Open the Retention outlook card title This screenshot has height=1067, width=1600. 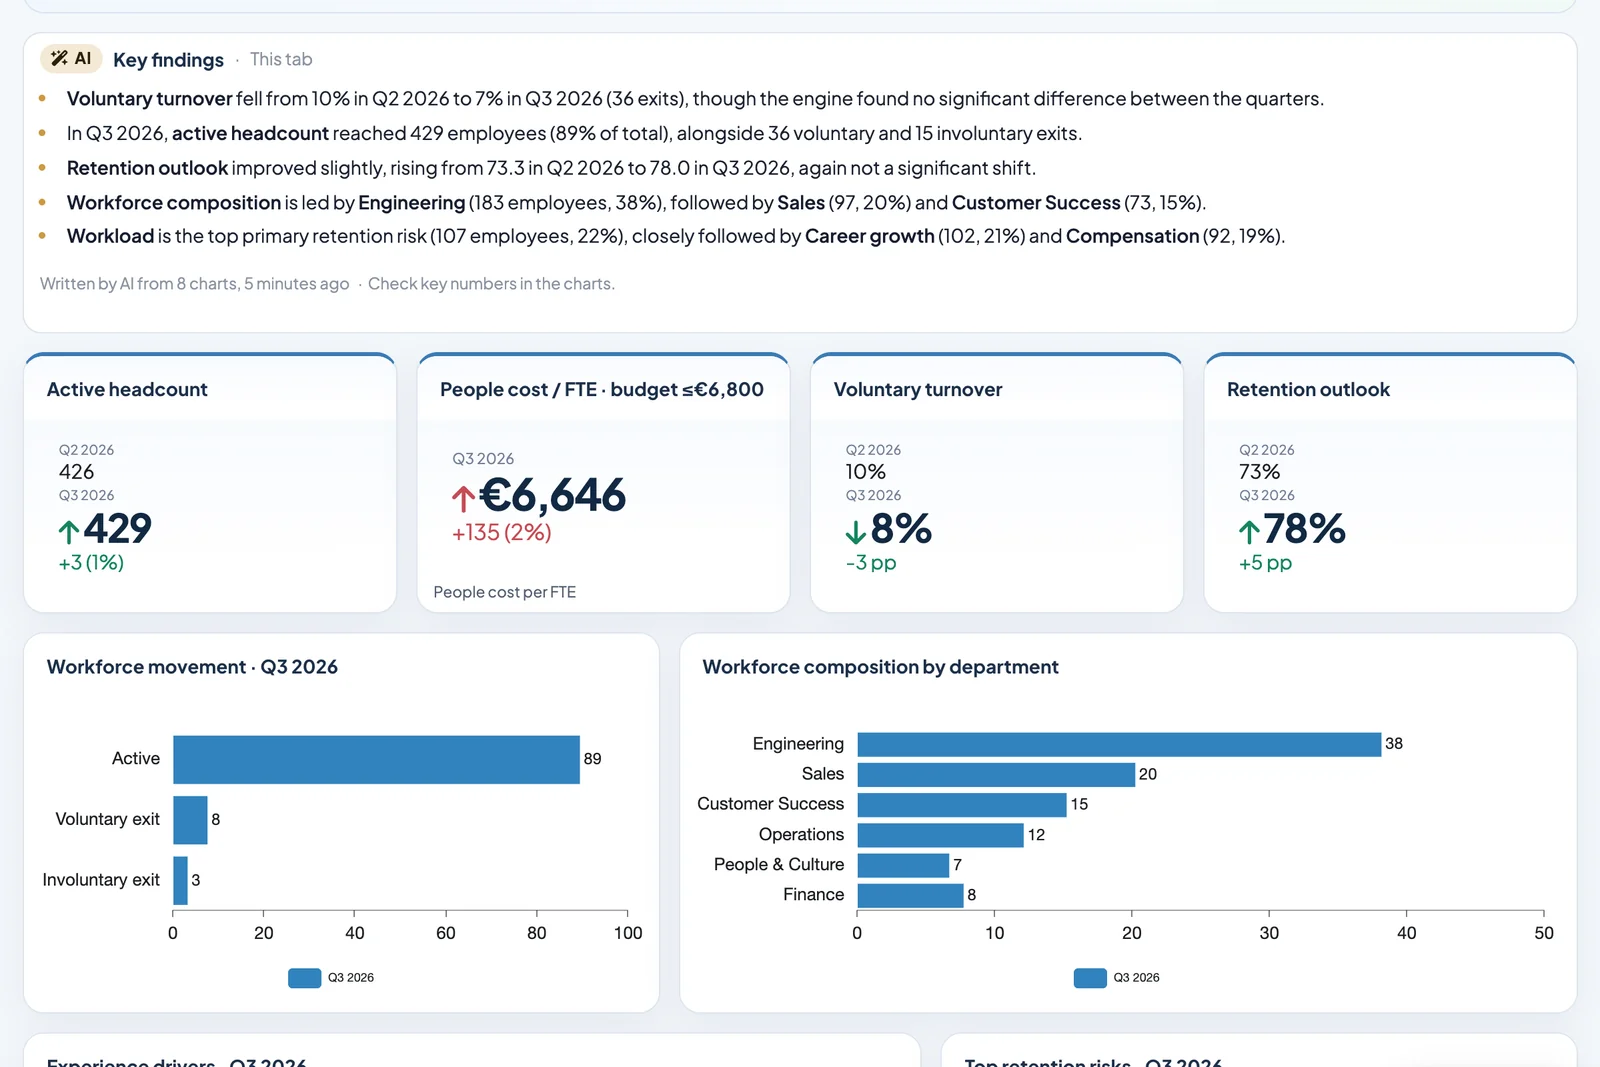[x=1308, y=389]
